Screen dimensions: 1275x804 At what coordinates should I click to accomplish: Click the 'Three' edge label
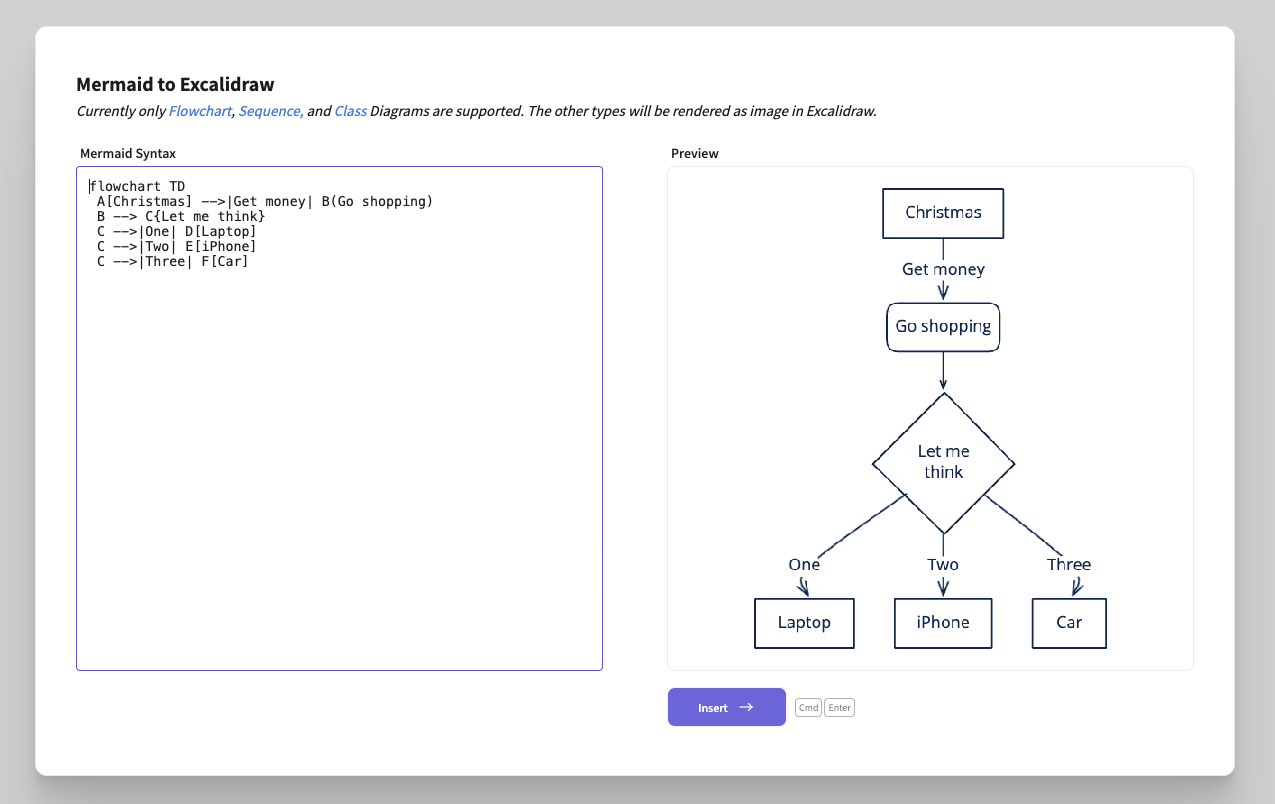(x=1069, y=565)
